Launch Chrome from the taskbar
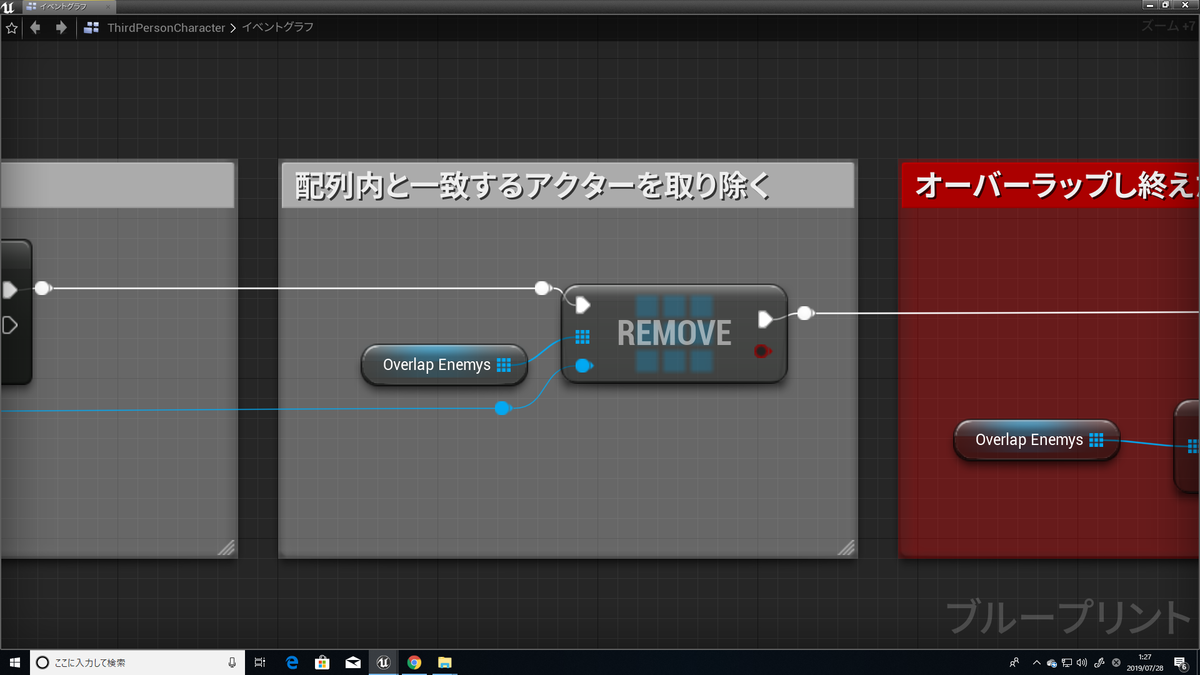Viewport: 1200px width, 675px height. click(413, 662)
